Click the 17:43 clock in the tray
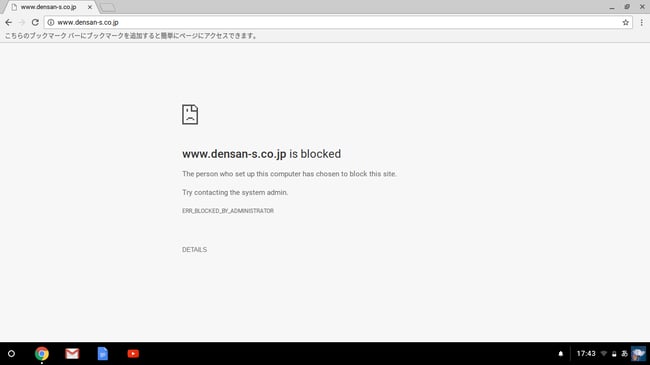Image resolution: width=650 pixels, height=365 pixels. point(586,354)
